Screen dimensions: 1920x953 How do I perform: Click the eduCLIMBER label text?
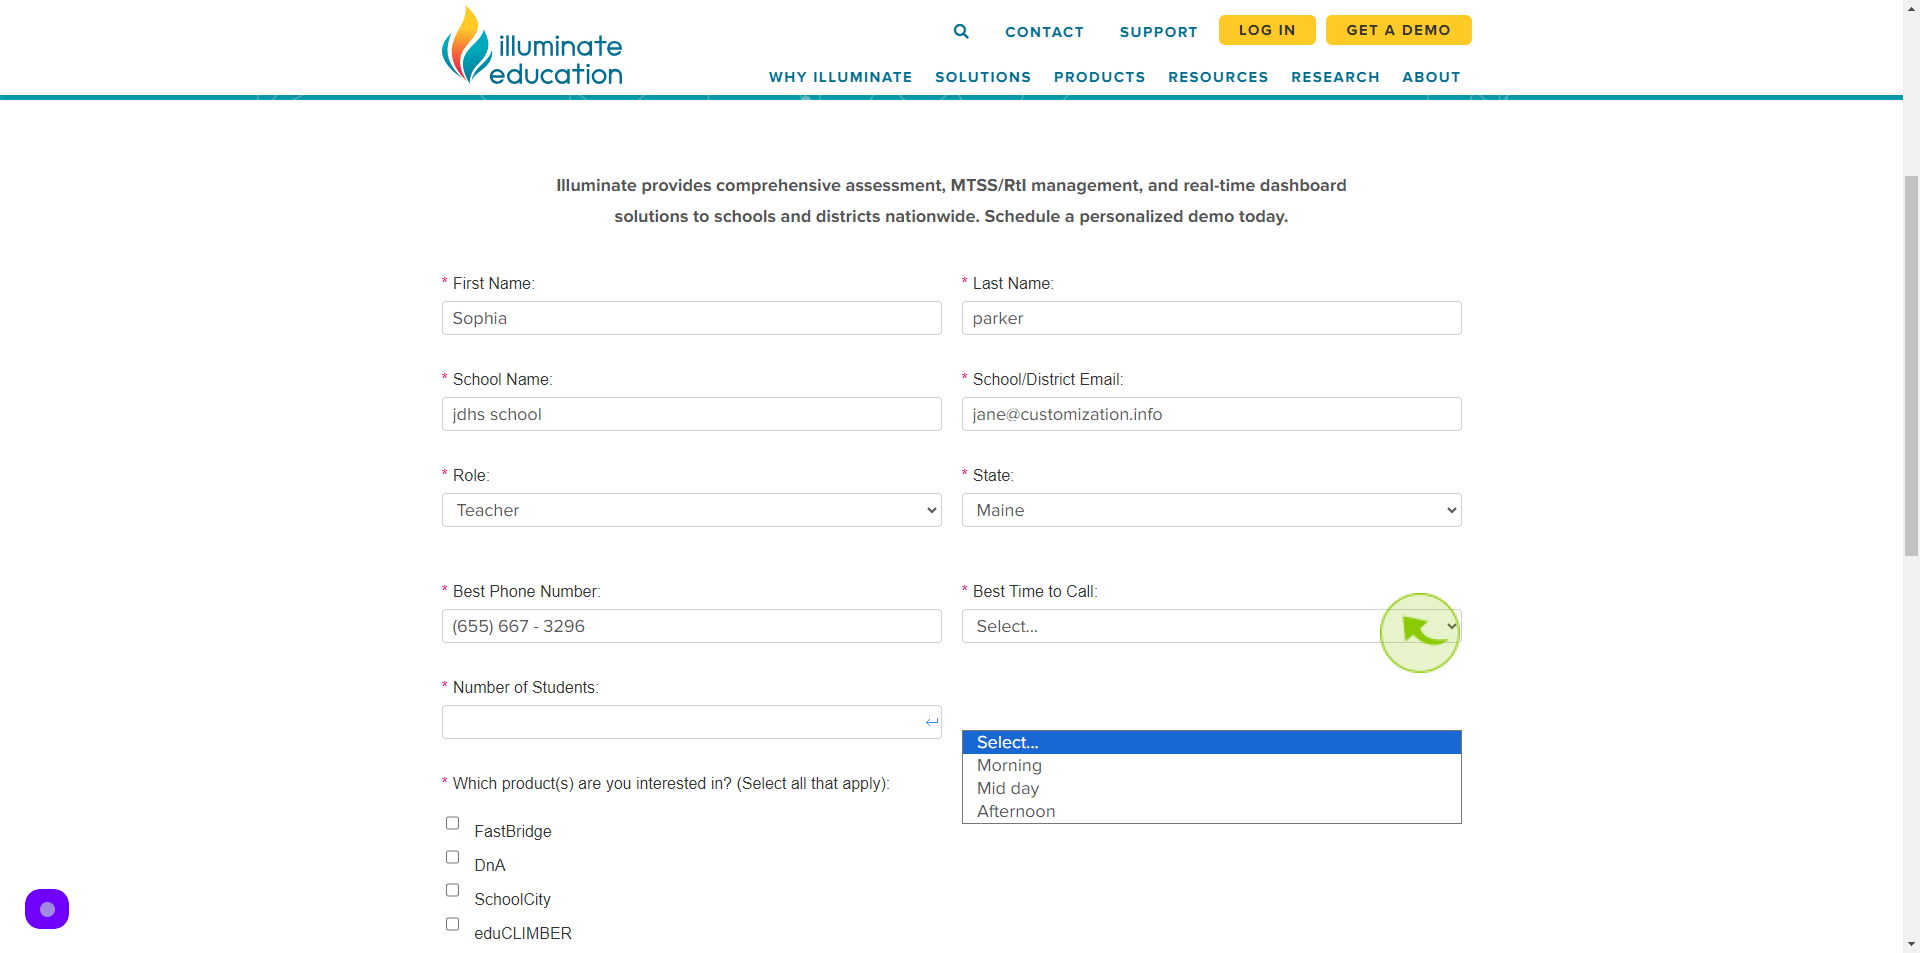[x=523, y=933]
